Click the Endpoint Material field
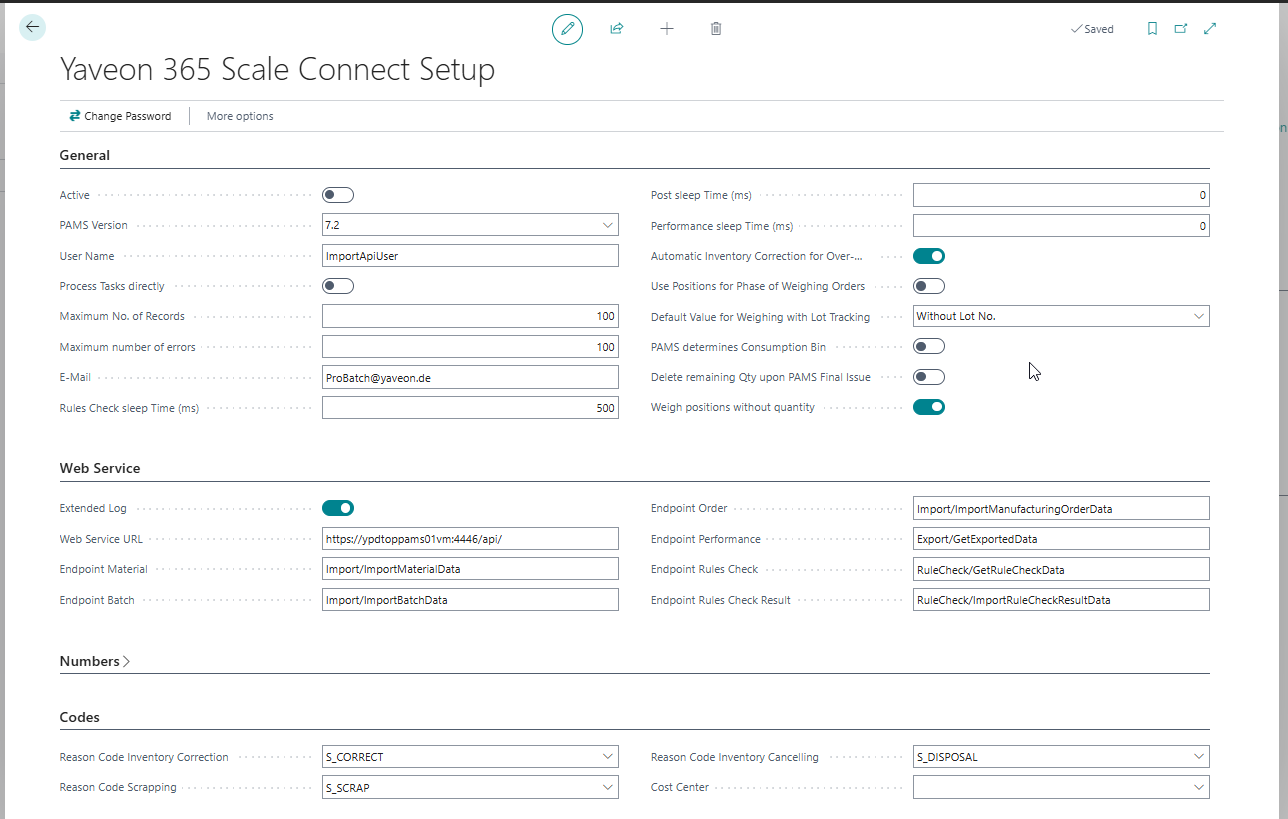 coord(470,569)
